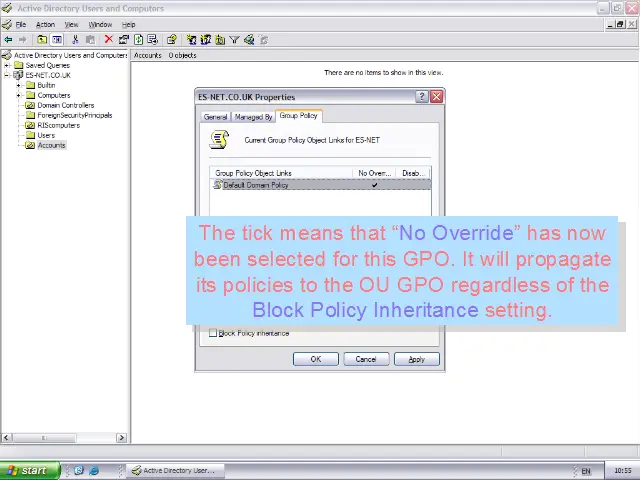
Task: Click the OK button
Action: point(316,359)
